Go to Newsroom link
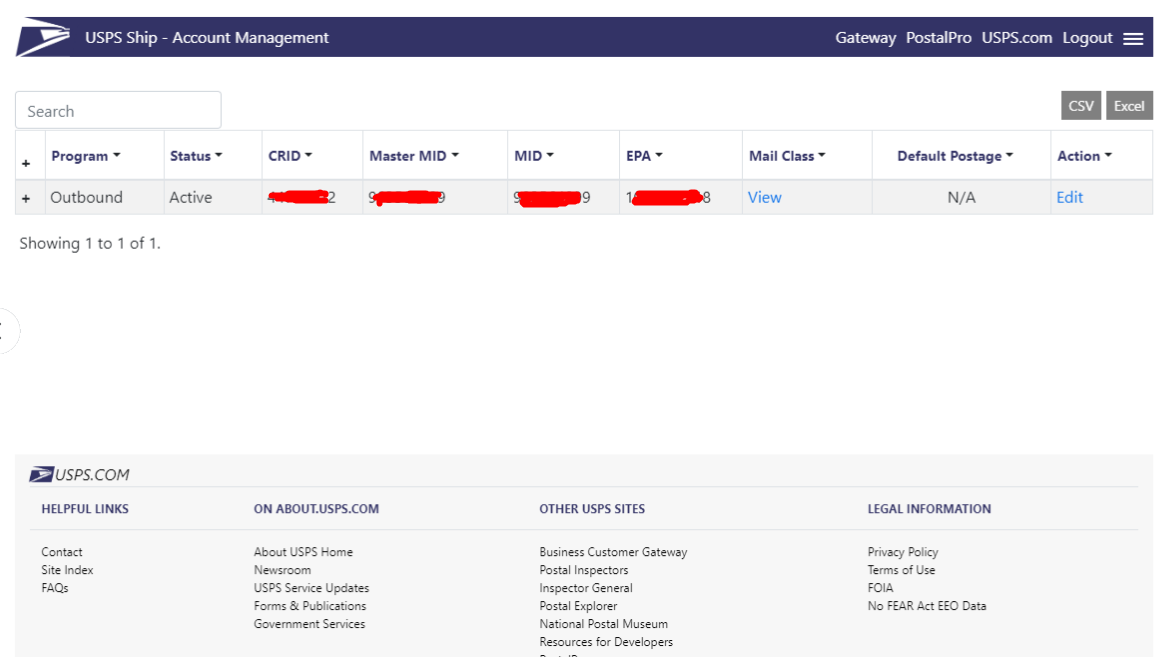 tap(282, 570)
